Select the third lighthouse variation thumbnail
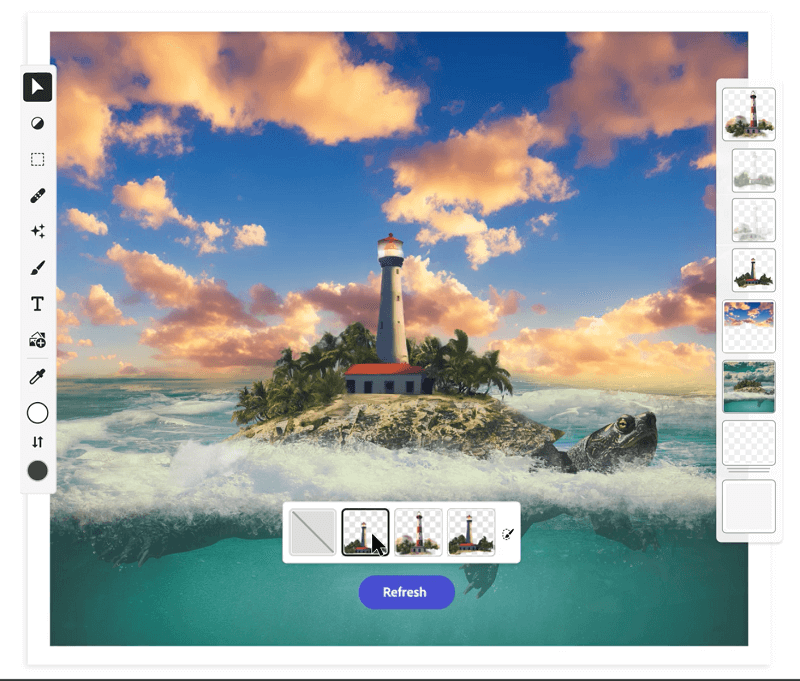Screen dimensions: 800x681 pyautogui.click(x=470, y=532)
